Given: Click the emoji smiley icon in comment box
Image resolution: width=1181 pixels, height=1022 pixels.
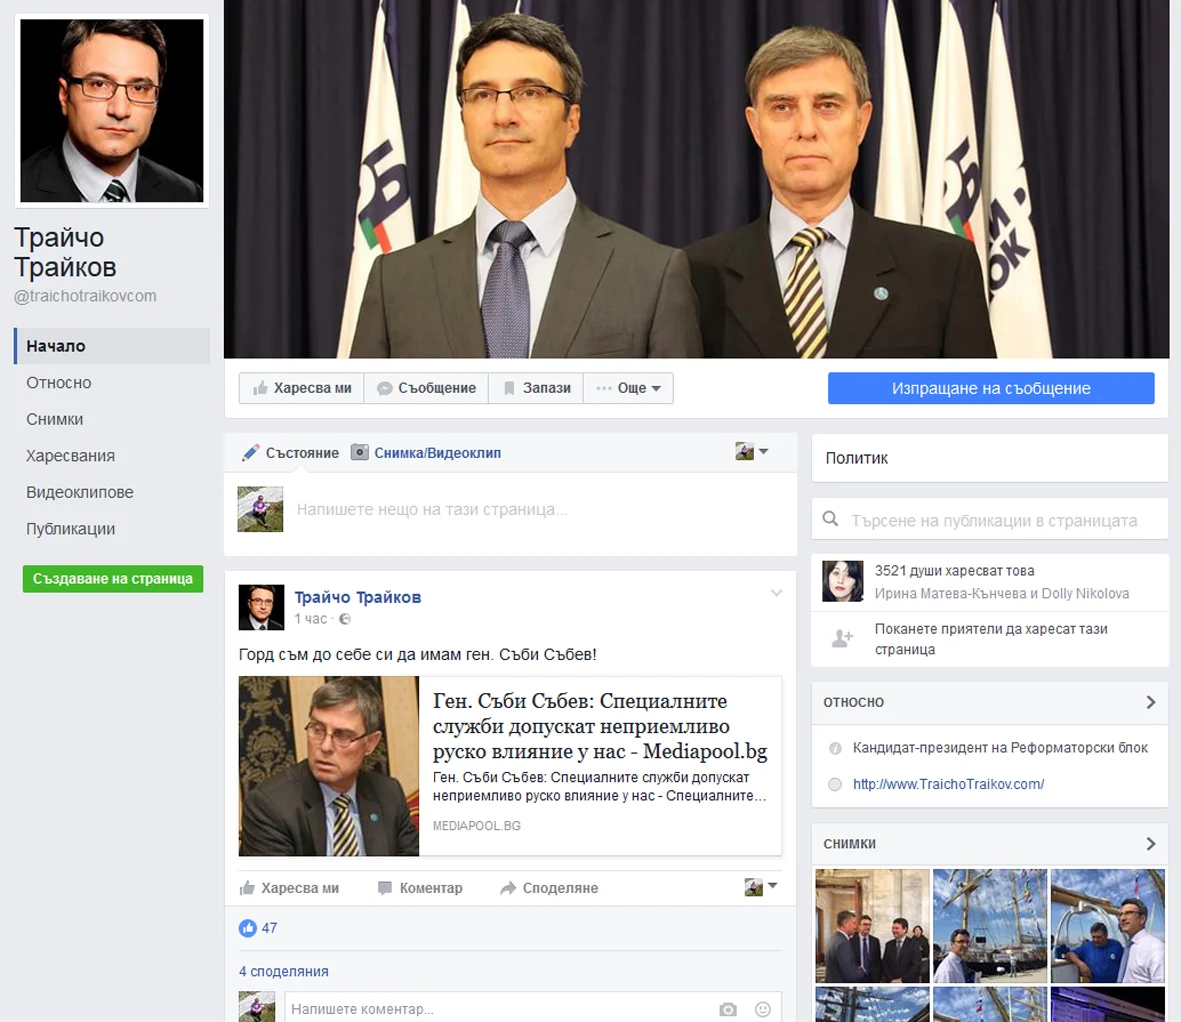Looking at the screenshot, I should (763, 1009).
